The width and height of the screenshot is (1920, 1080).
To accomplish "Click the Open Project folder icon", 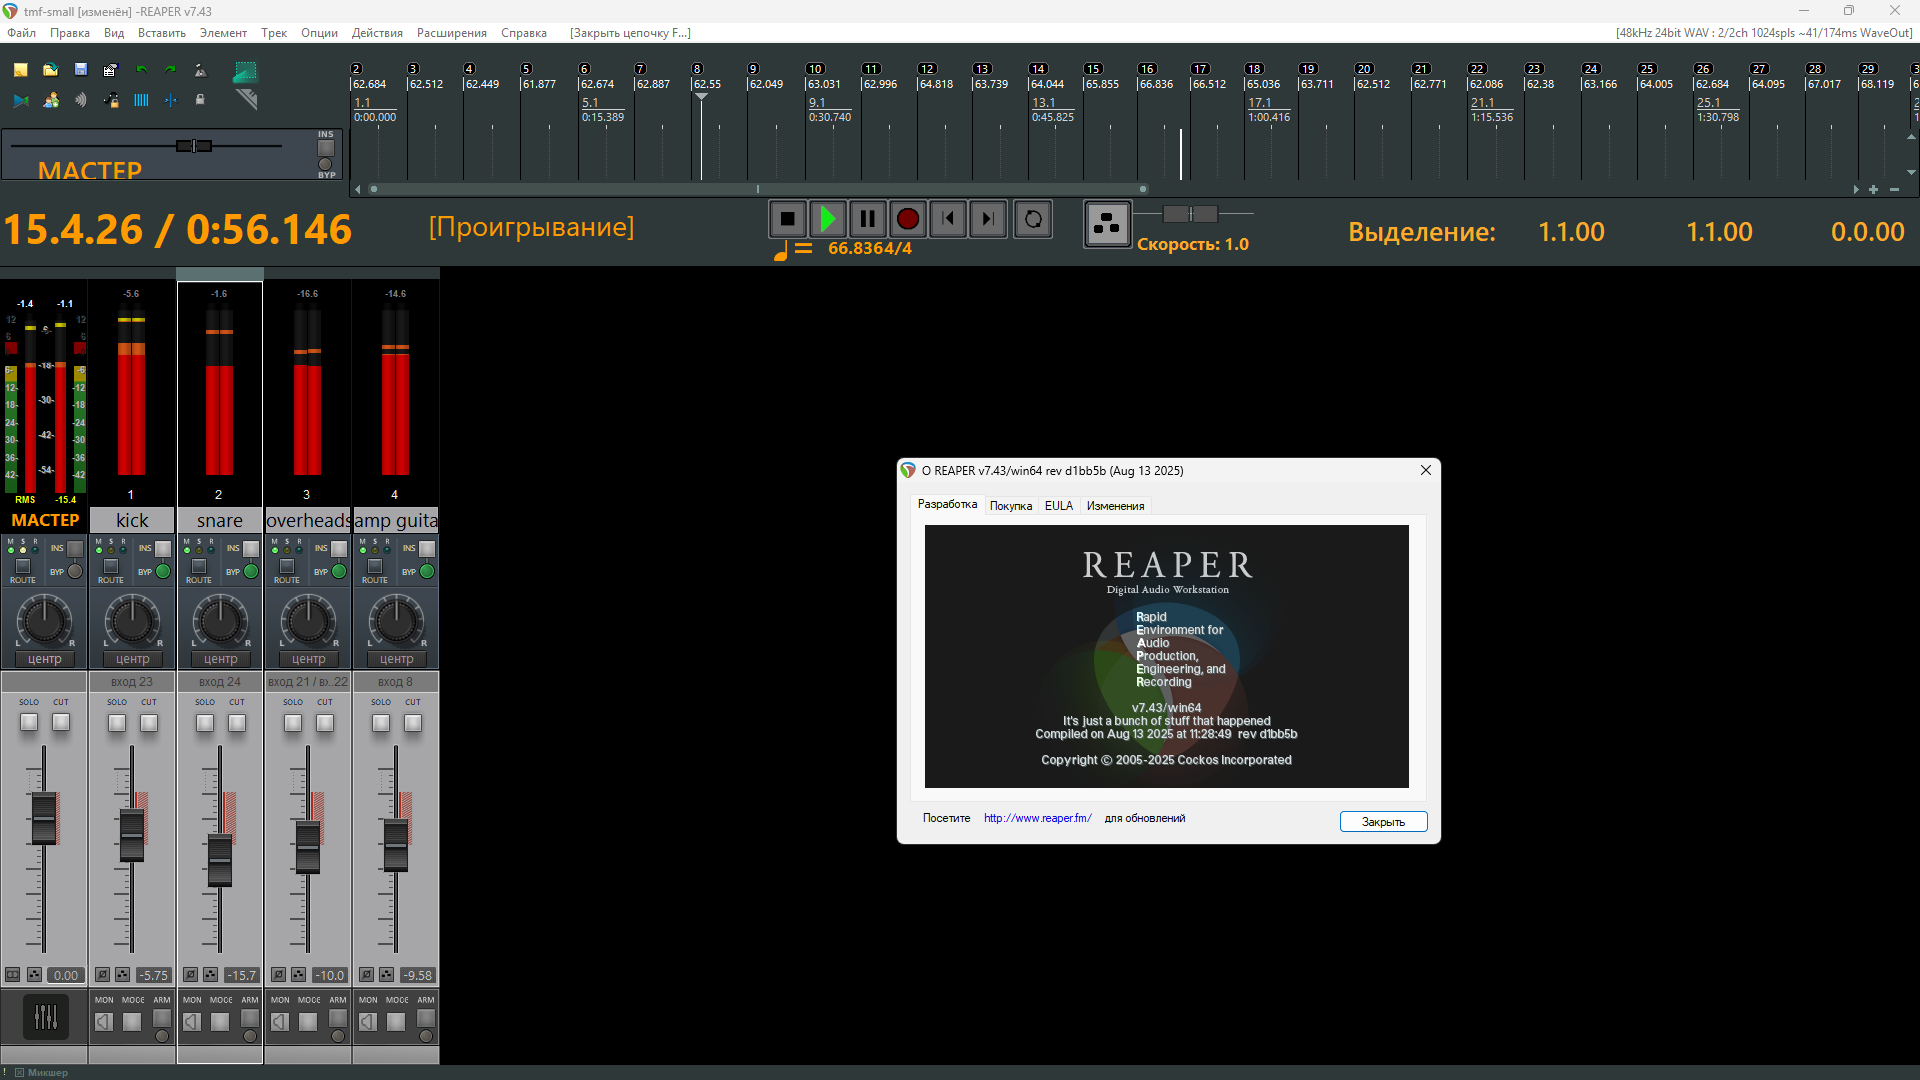I will pyautogui.click(x=51, y=70).
